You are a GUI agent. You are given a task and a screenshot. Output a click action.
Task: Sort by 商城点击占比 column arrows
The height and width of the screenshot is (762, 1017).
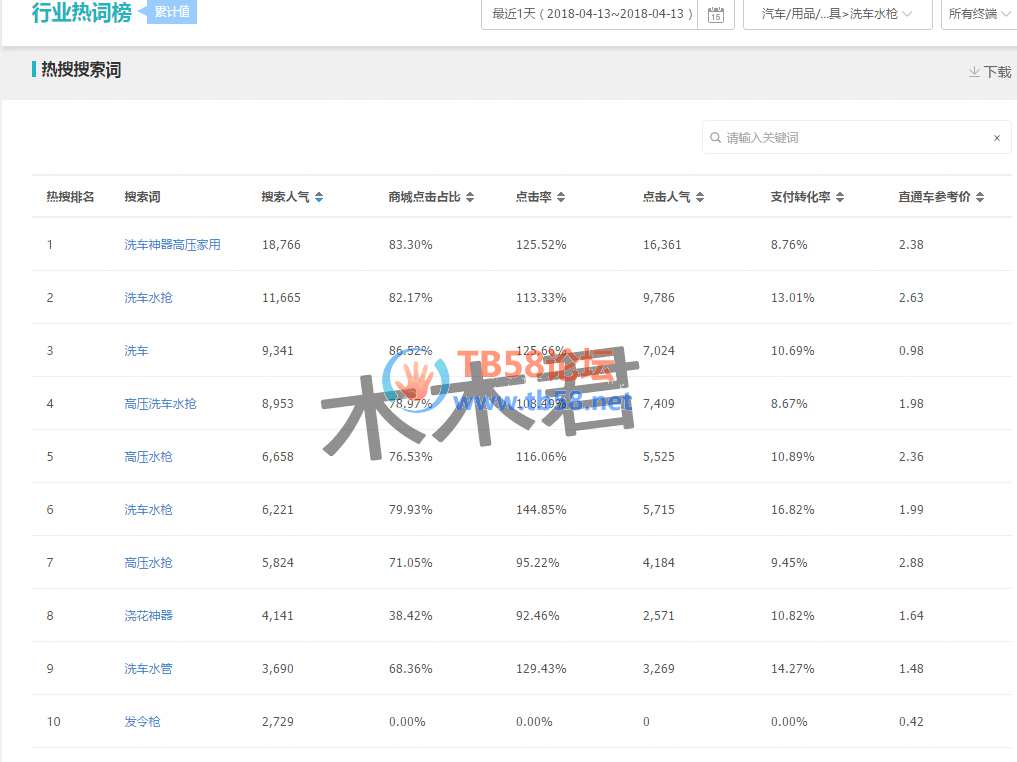pos(470,198)
